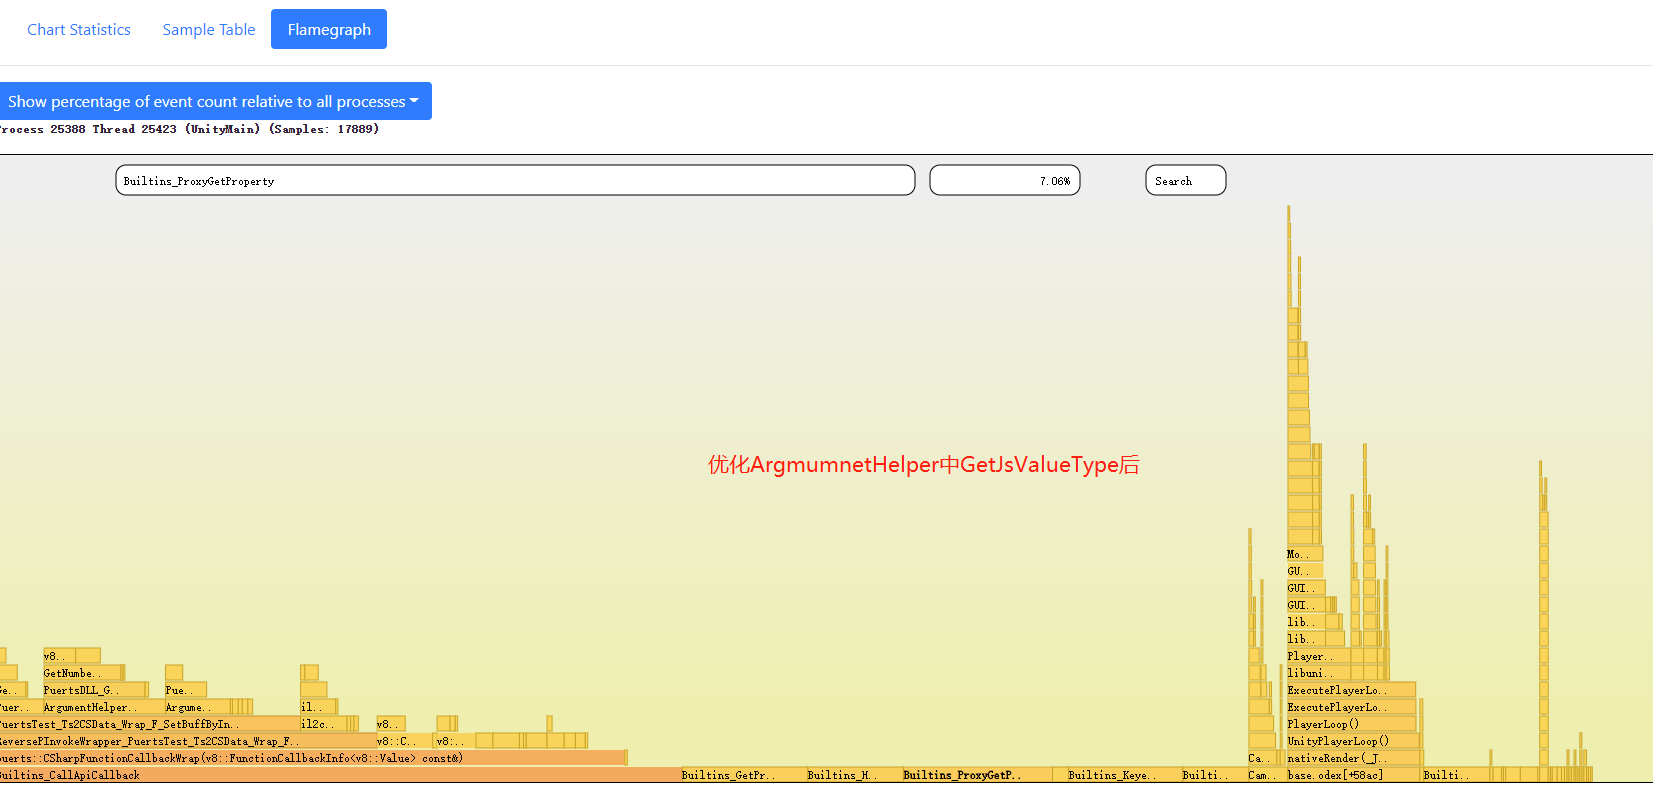Click the Process 25388 Thread 25423 header text
This screenshot has width=1653, height=797.
tap(188, 129)
